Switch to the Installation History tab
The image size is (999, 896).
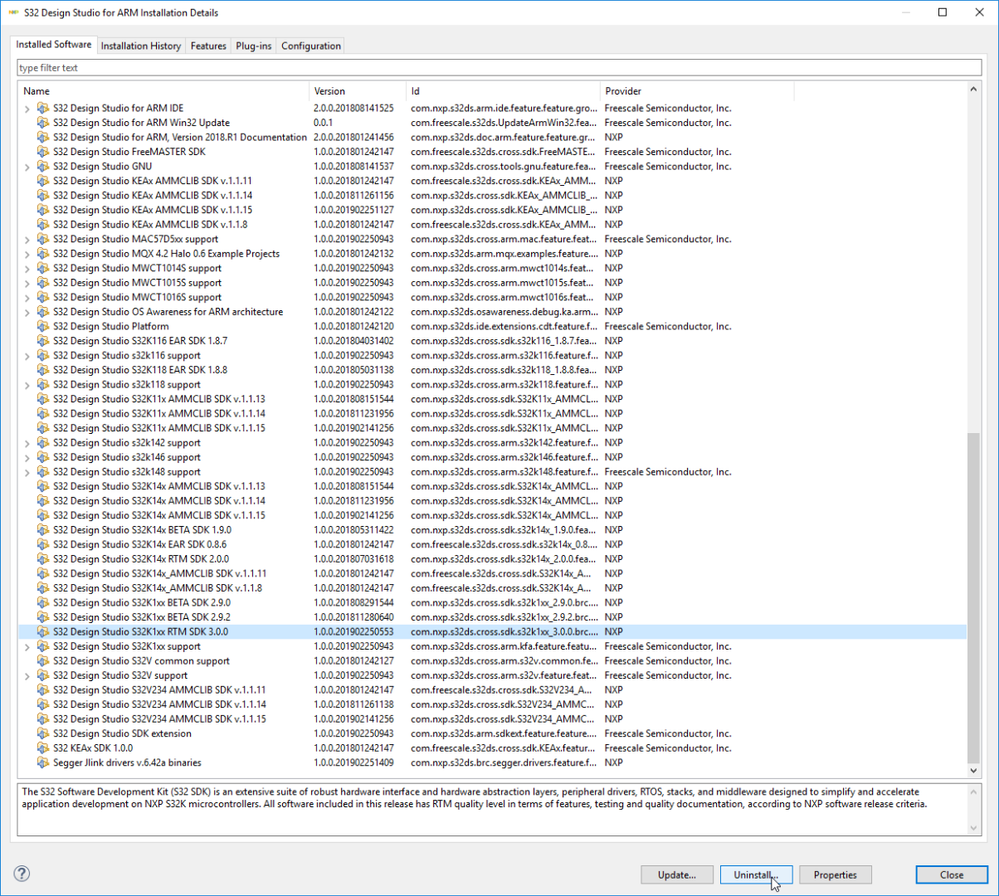click(141, 46)
